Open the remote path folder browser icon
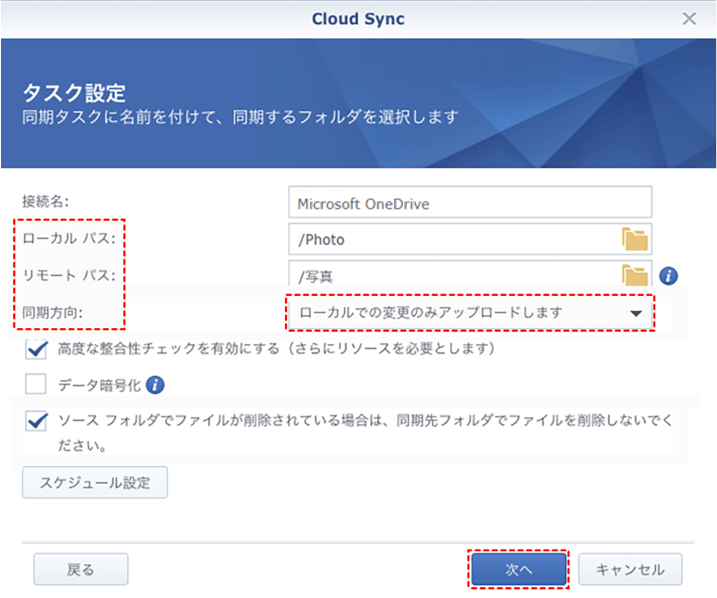The height and width of the screenshot is (598, 717). 635,275
